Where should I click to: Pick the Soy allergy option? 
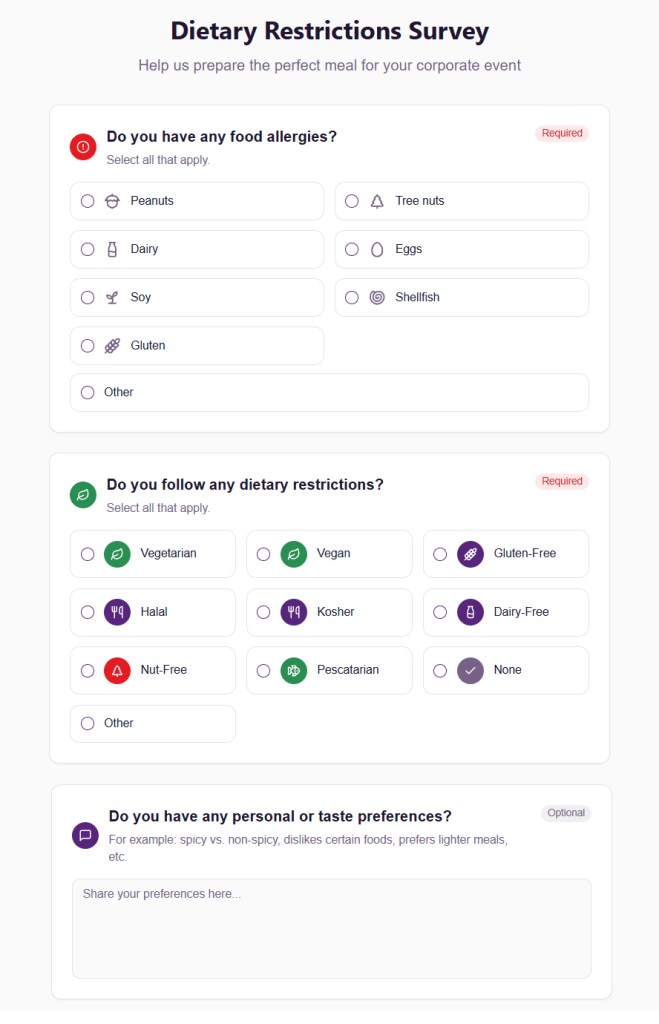(88, 297)
